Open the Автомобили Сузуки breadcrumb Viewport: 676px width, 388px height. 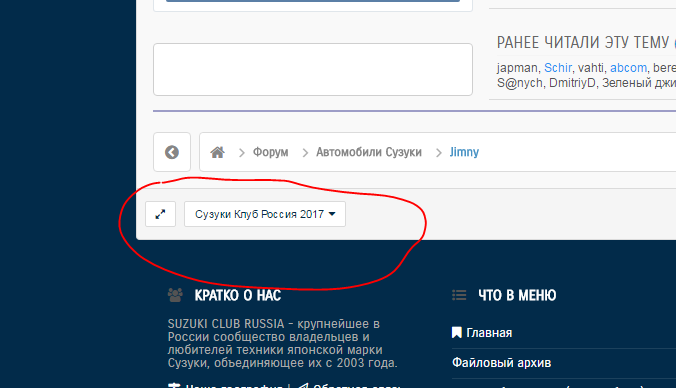coord(369,152)
